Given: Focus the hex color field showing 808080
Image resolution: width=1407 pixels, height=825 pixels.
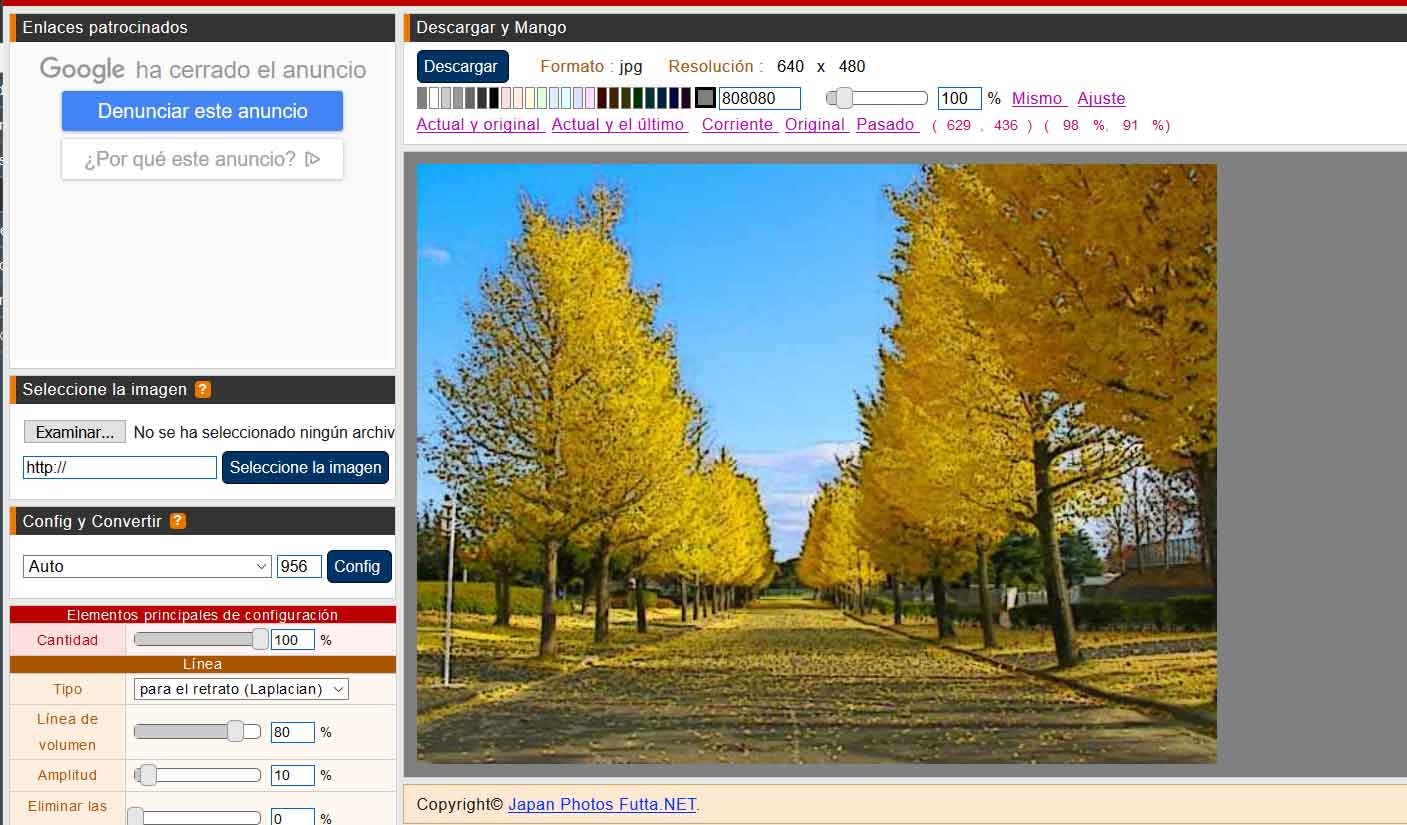Looking at the screenshot, I should click(760, 98).
